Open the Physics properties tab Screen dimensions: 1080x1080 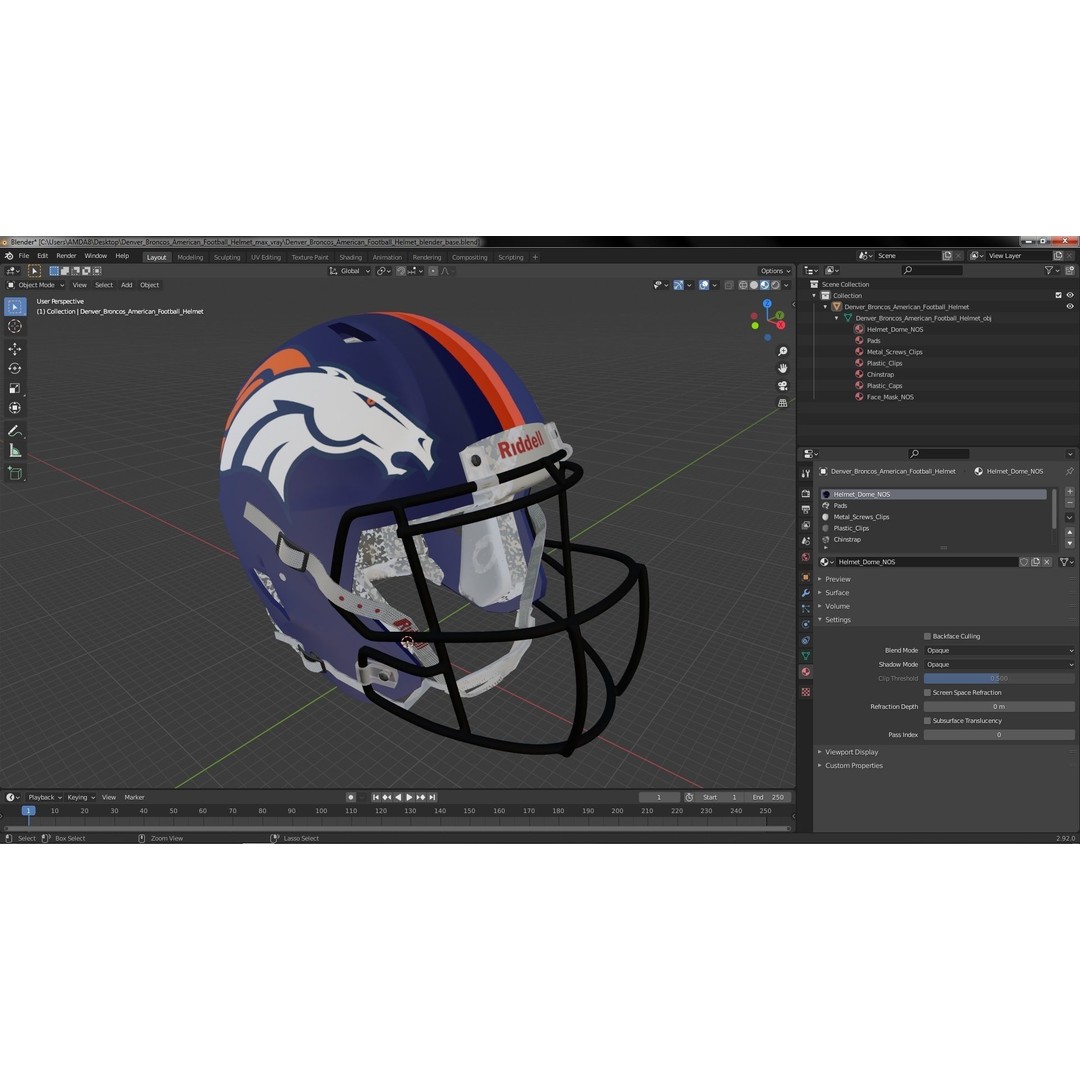[x=806, y=625]
